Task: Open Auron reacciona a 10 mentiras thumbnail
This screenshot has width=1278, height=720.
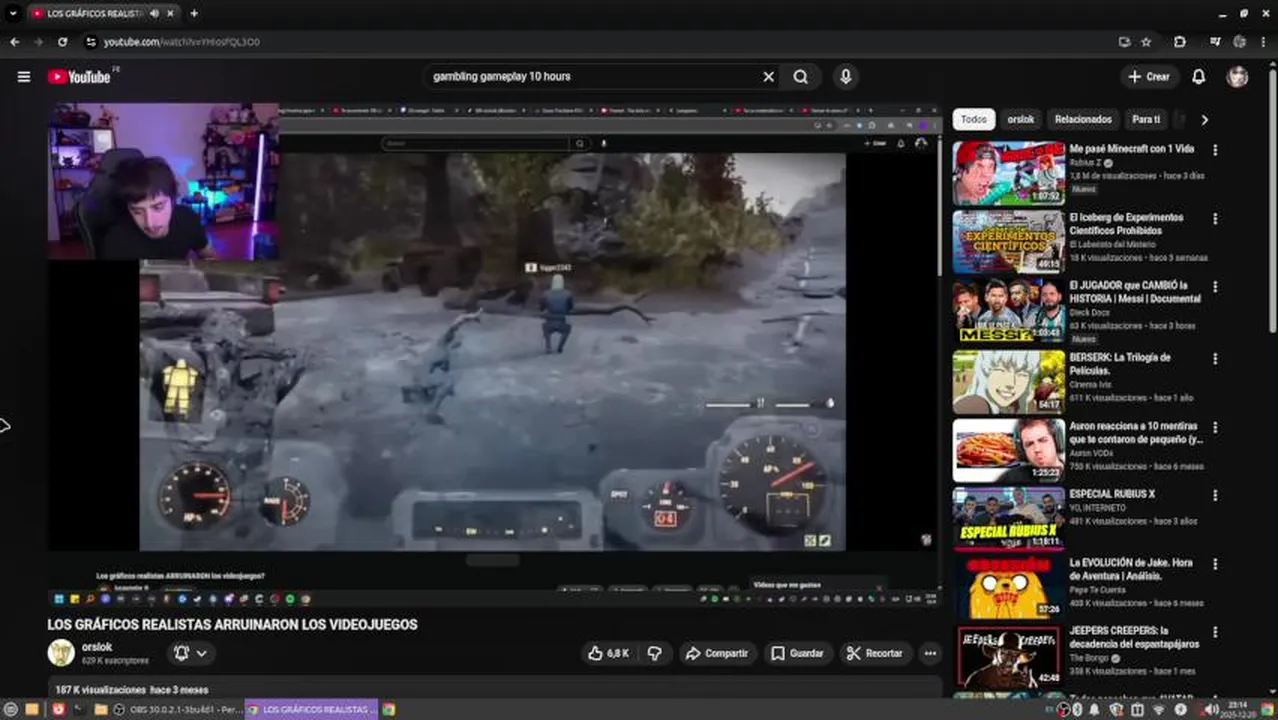Action: point(1008,450)
